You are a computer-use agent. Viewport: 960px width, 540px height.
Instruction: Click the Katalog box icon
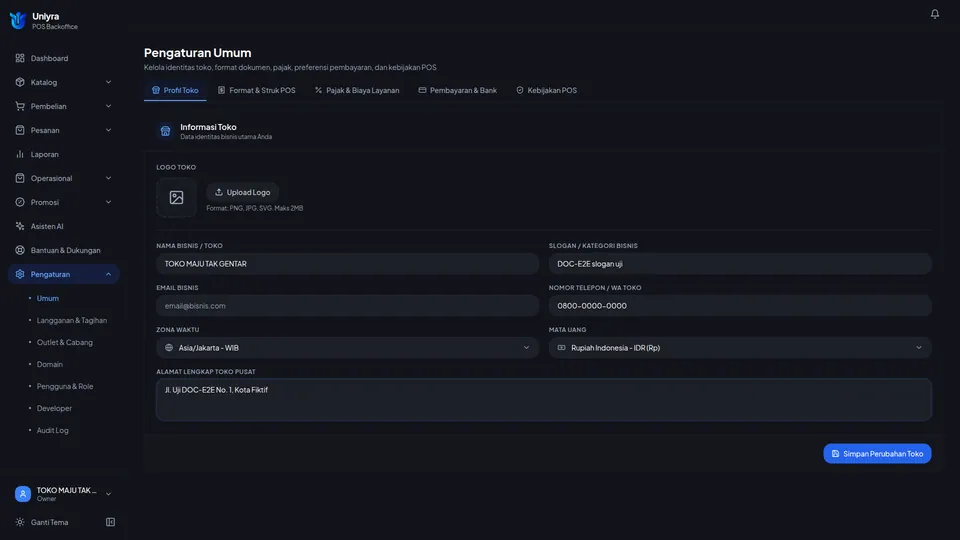point(20,82)
